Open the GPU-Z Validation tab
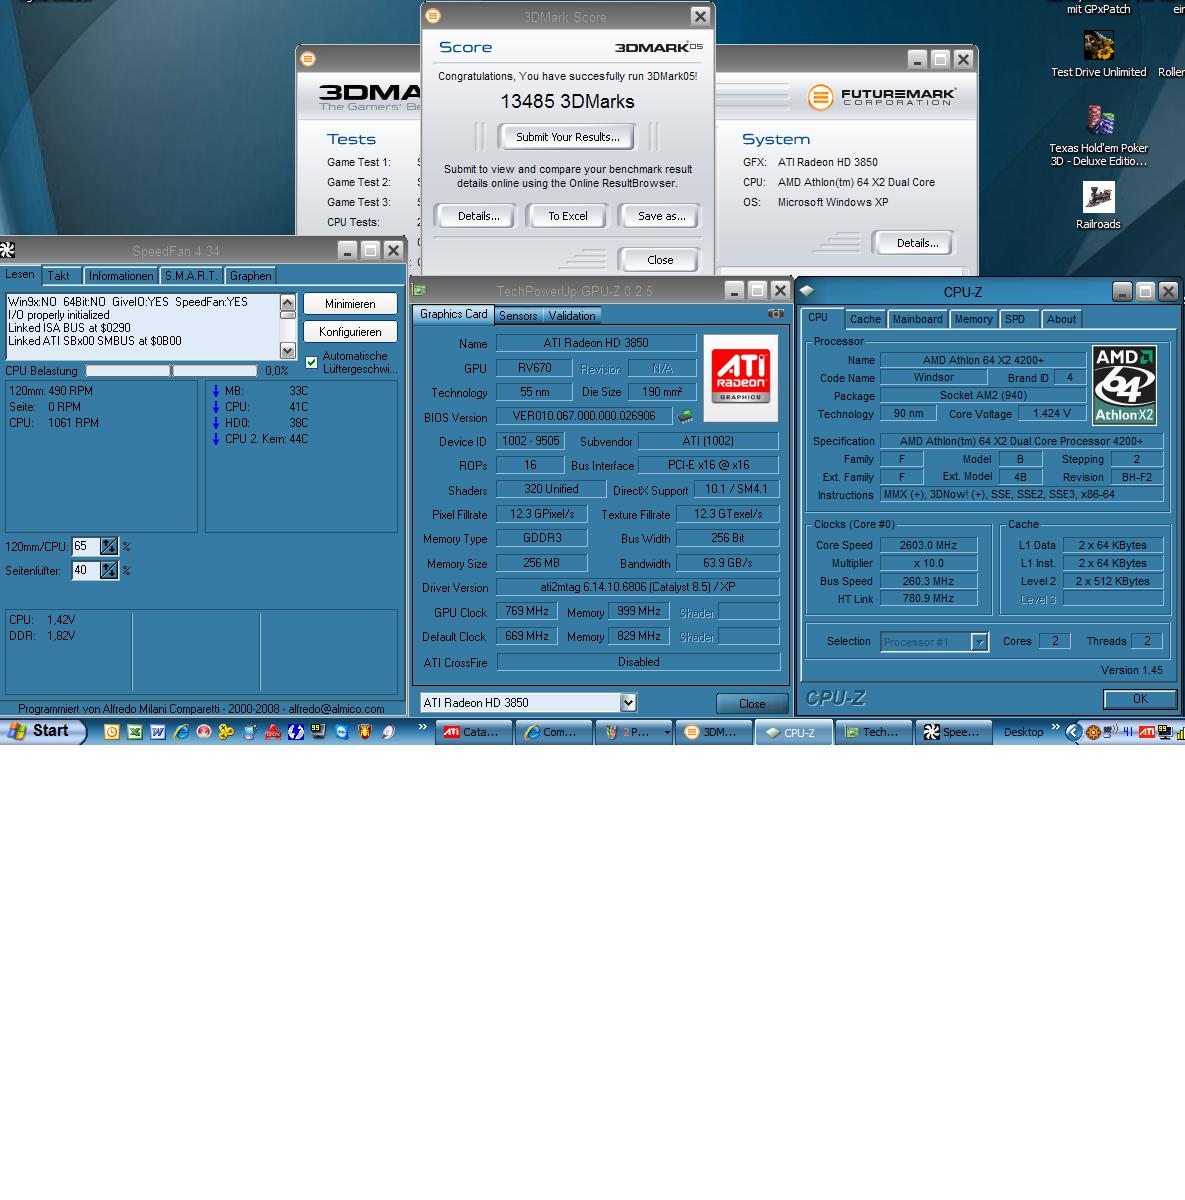Image resolution: width=1185 pixels, height=1200 pixels. coord(572,316)
